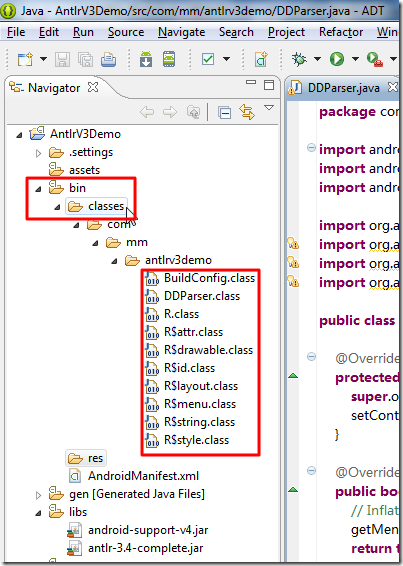This screenshot has height=566, width=403.
Task: Click the Save toolbar icon
Action: pos(62,59)
